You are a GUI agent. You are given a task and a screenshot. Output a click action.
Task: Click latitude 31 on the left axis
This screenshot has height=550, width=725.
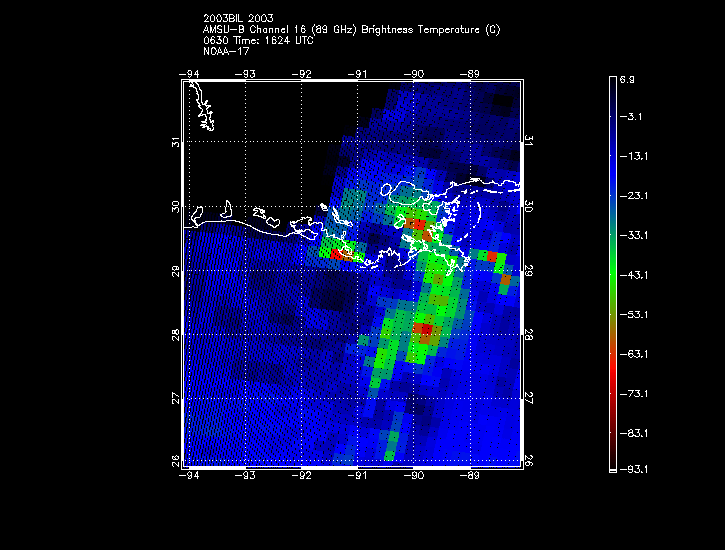(176, 142)
